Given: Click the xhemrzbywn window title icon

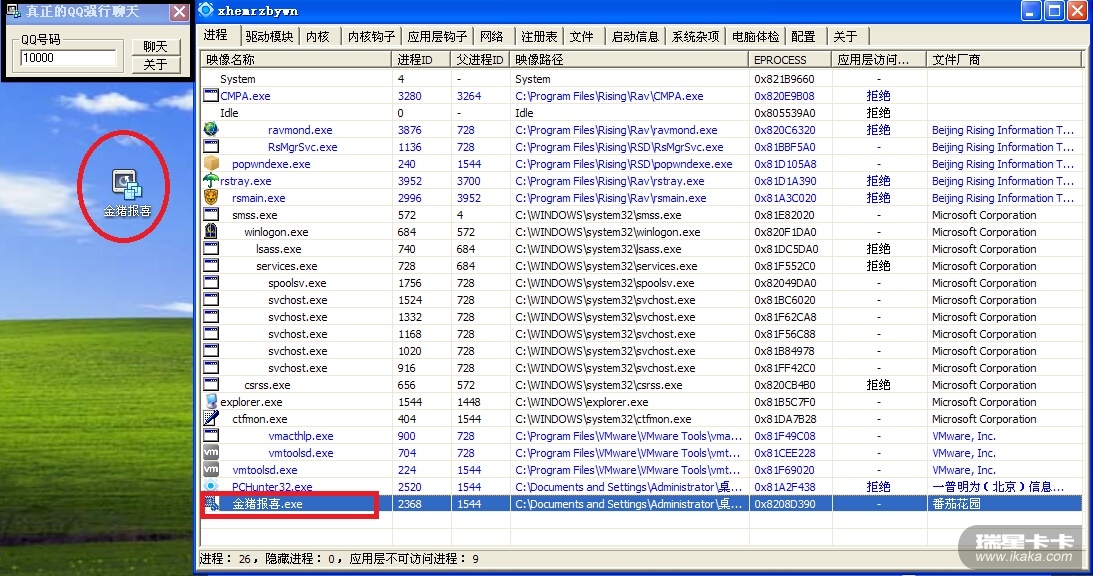Looking at the screenshot, I should click(206, 10).
